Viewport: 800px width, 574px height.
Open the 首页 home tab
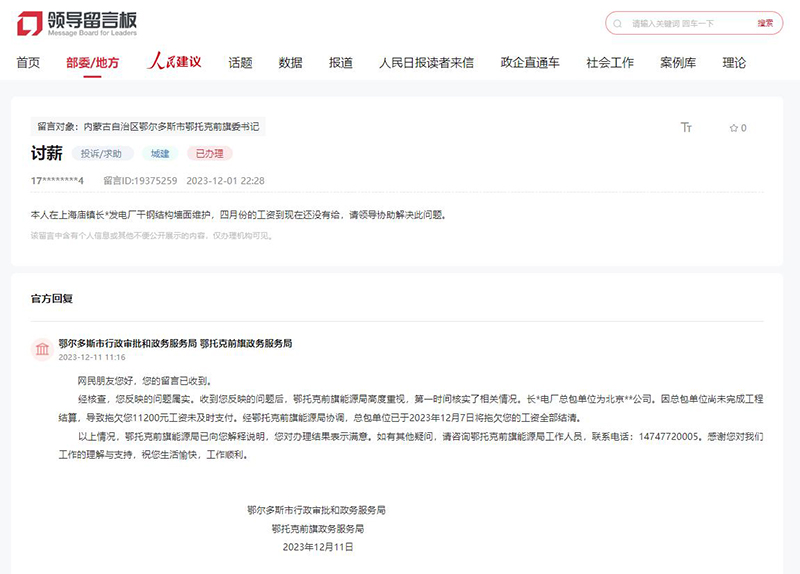(x=28, y=63)
